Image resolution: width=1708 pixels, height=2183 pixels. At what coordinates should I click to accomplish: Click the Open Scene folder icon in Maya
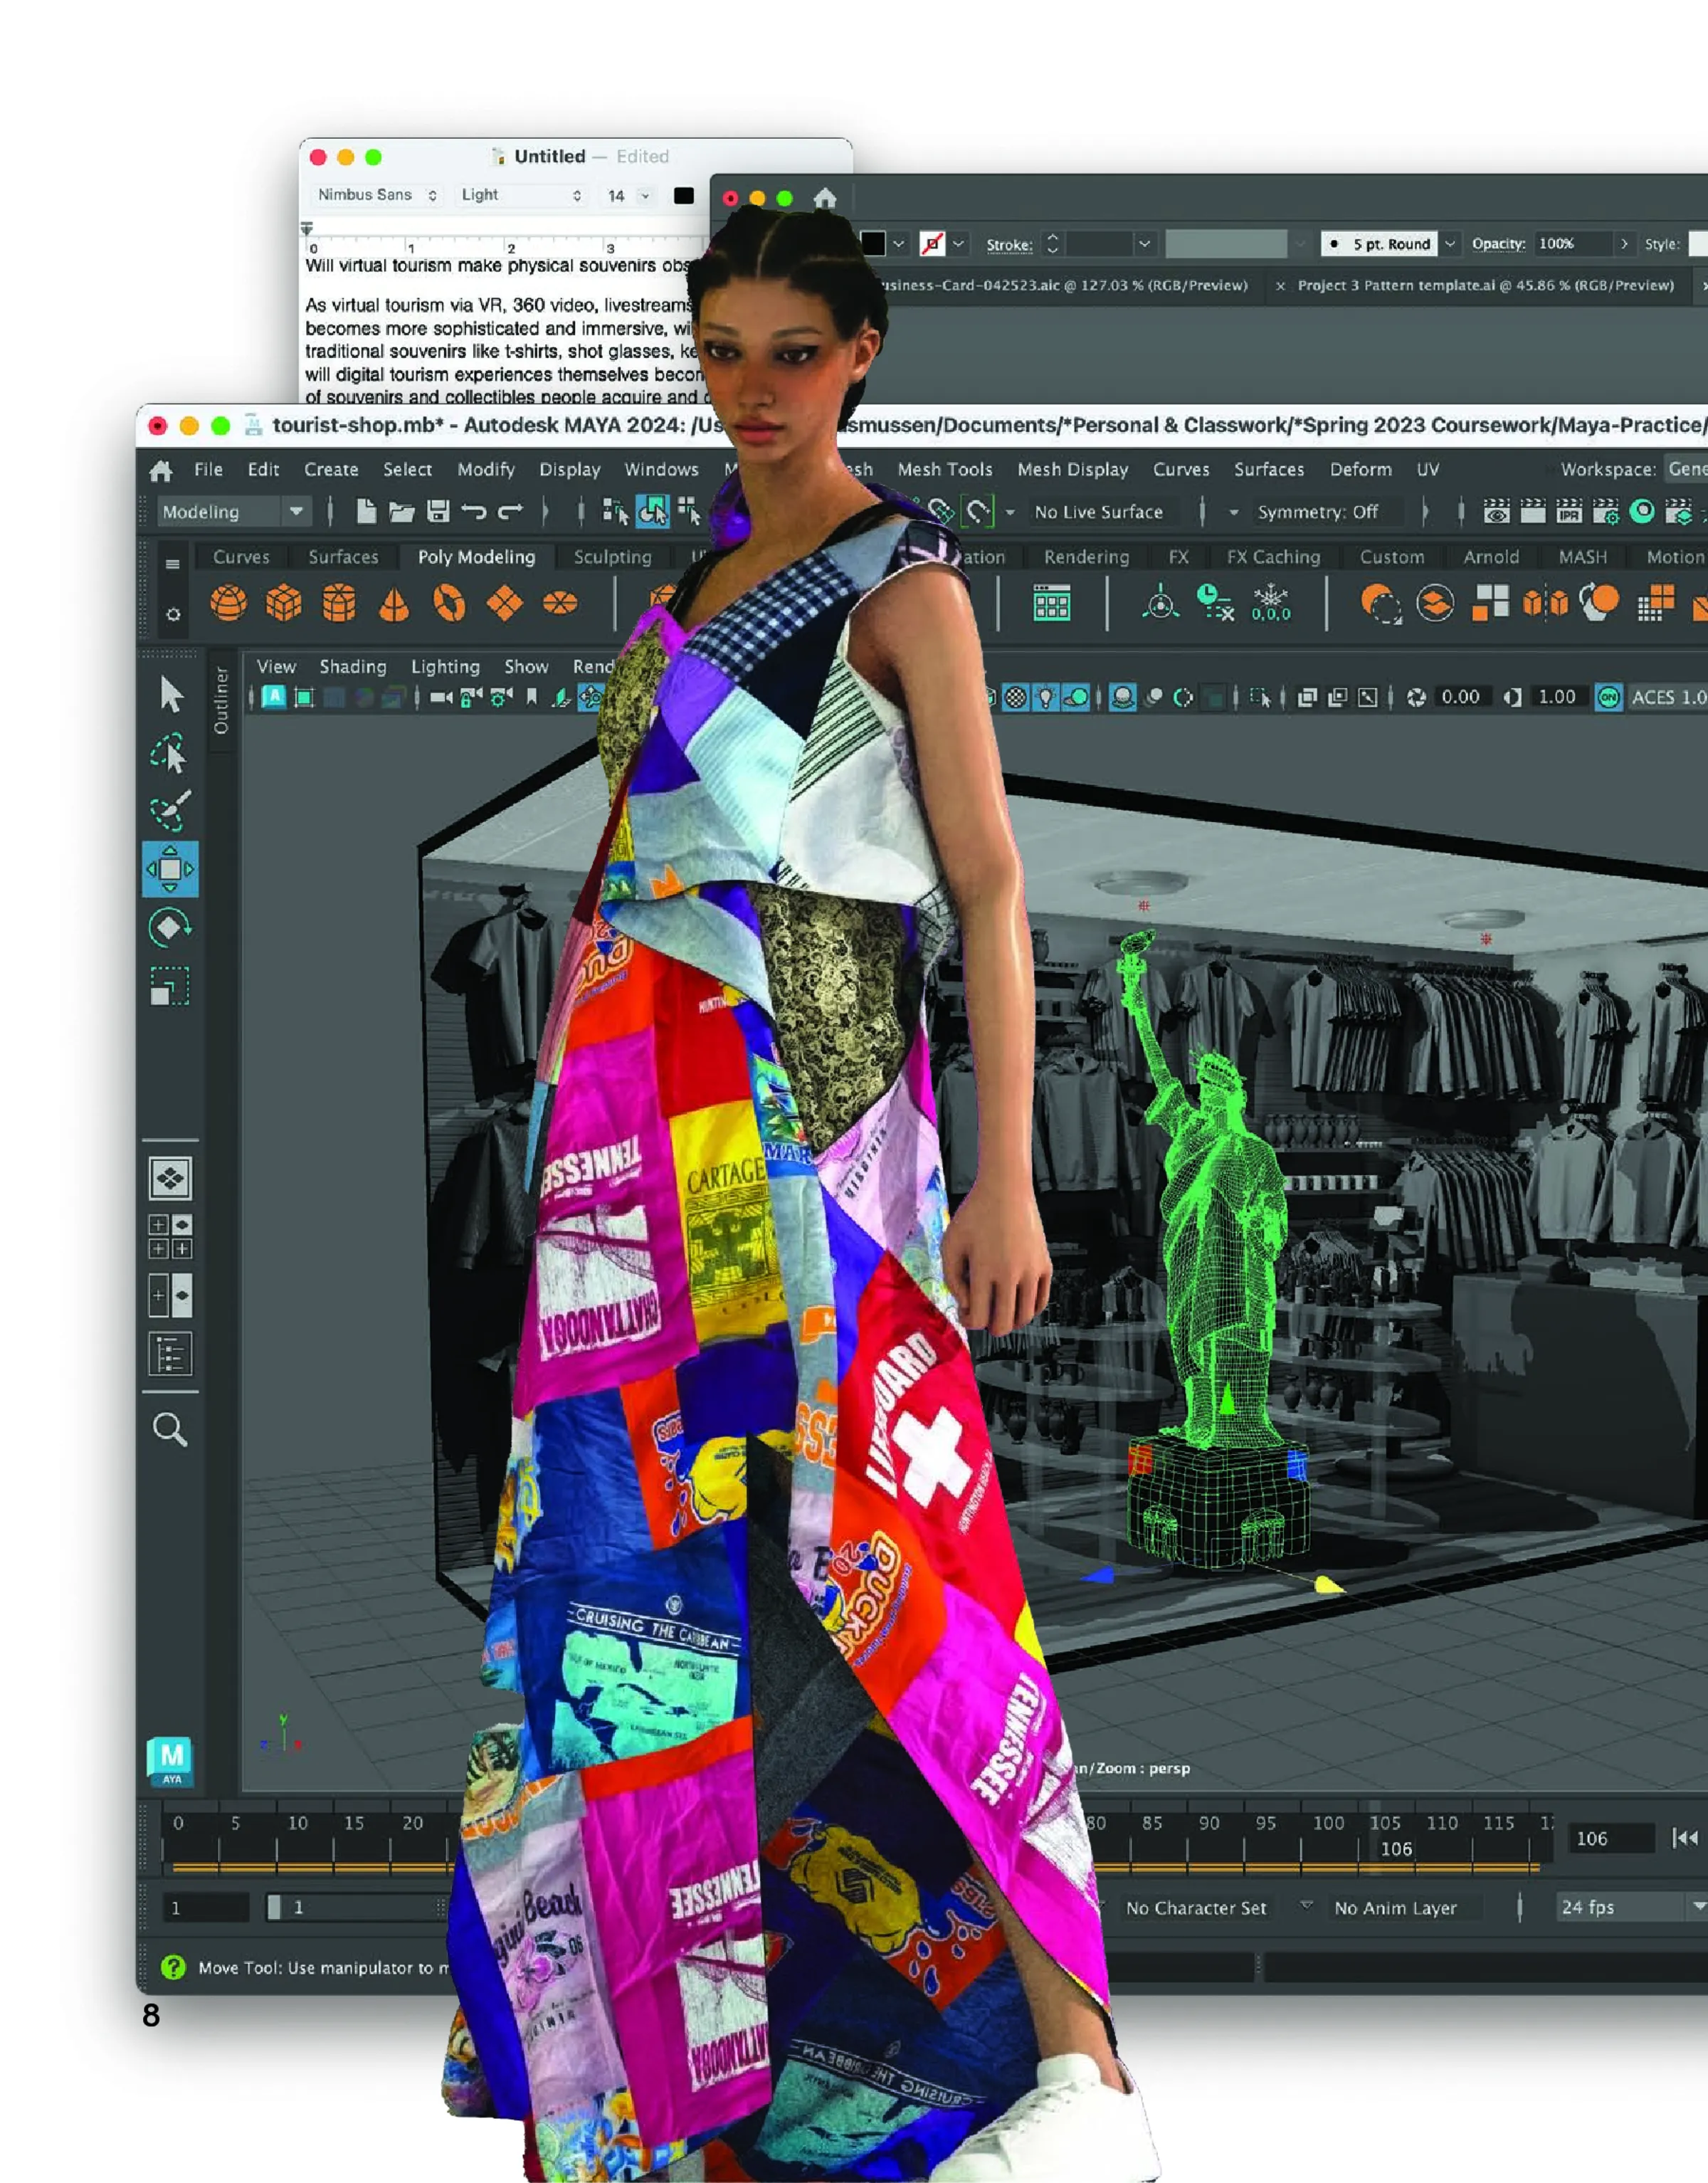click(x=402, y=512)
